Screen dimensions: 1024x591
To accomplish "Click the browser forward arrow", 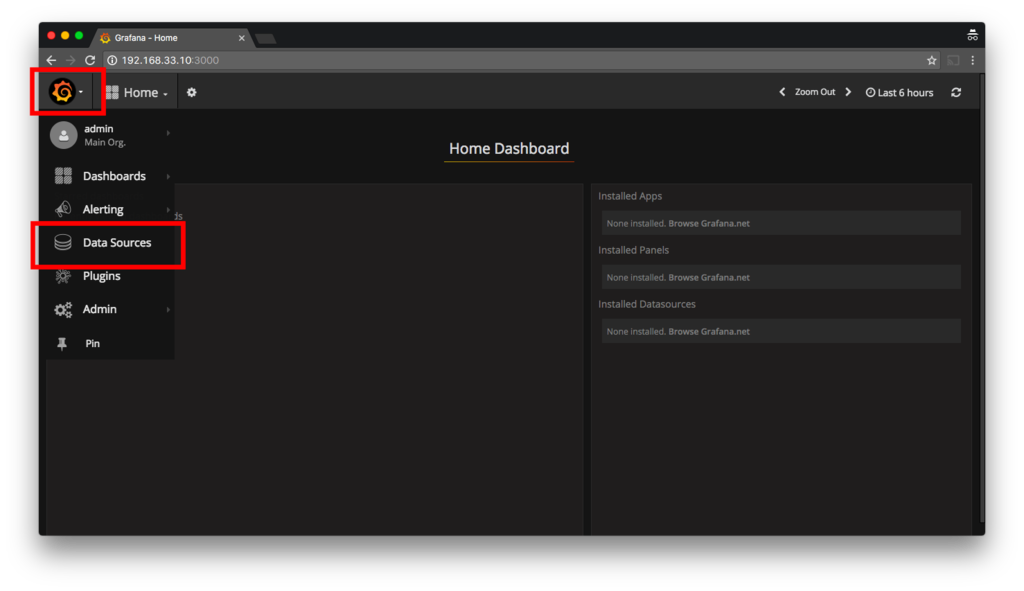I will tap(71, 60).
